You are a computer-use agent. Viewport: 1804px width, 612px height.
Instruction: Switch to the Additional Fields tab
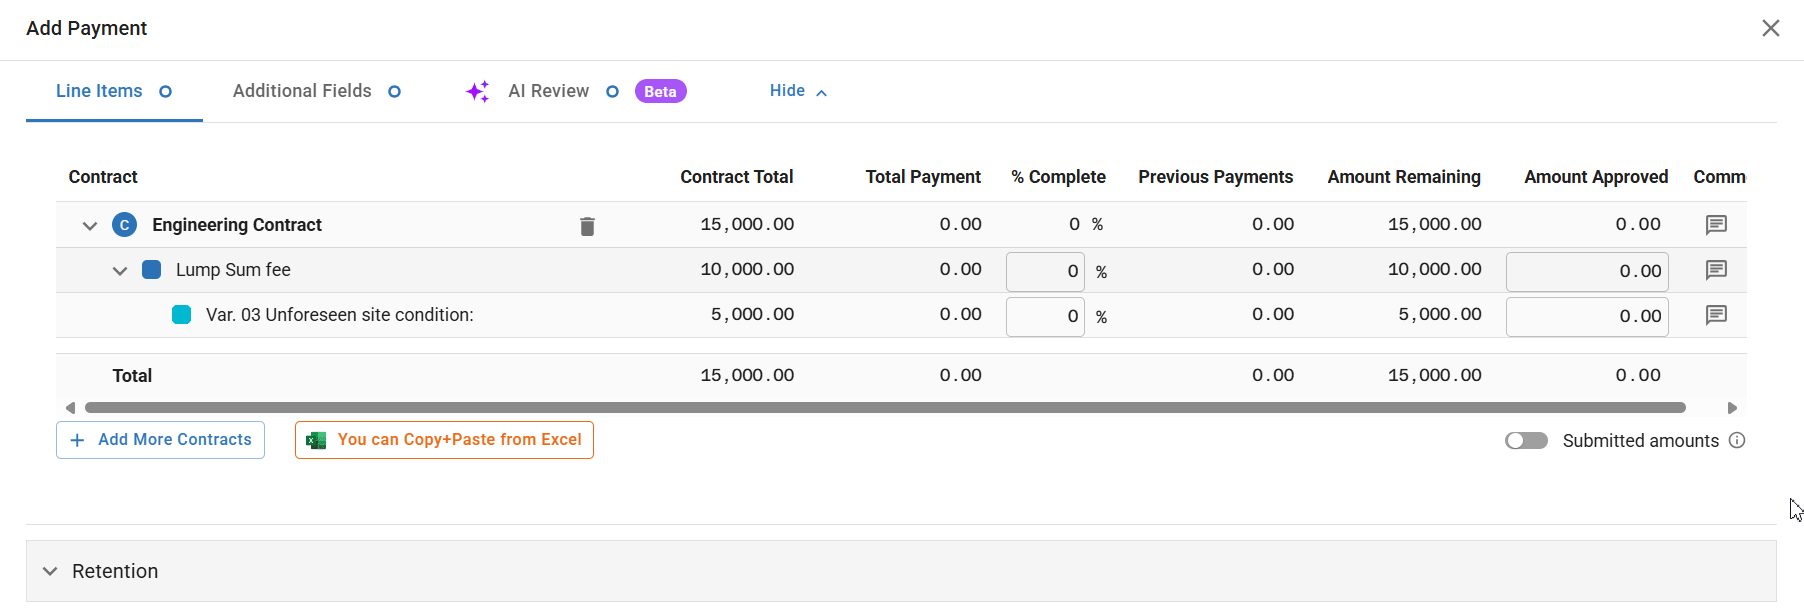(x=302, y=91)
